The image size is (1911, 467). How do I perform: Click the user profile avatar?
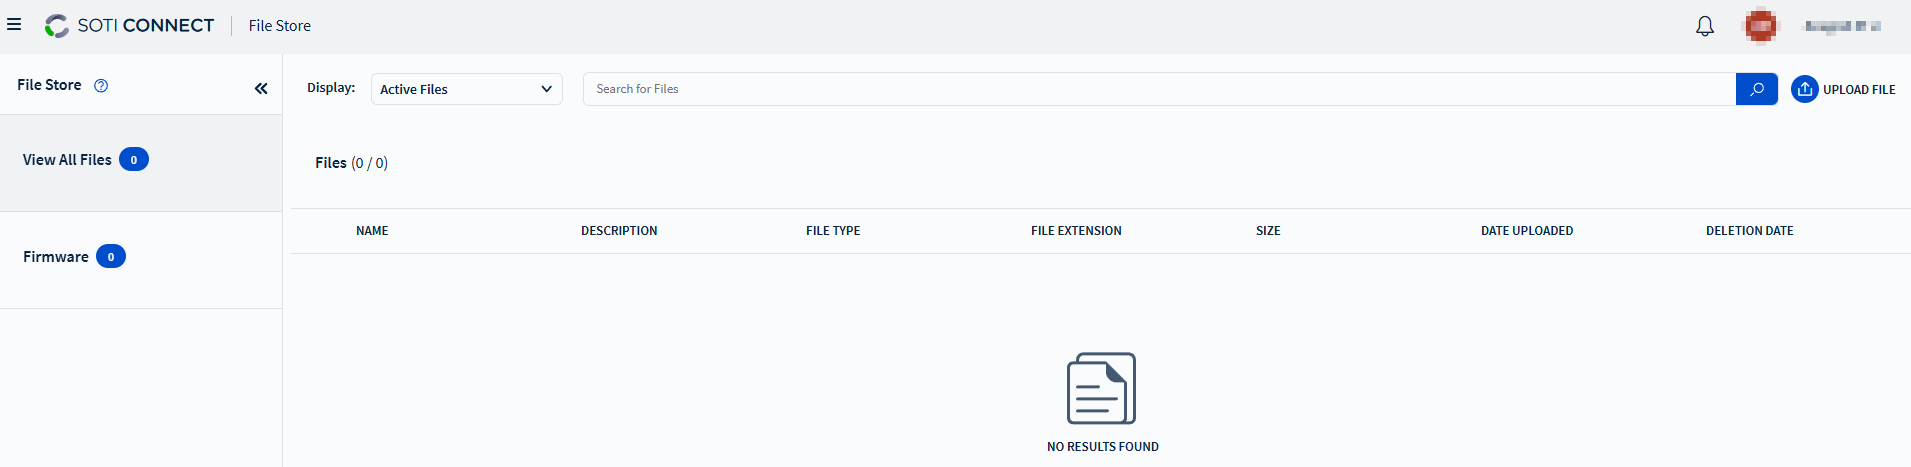pyautogui.click(x=1760, y=26)
